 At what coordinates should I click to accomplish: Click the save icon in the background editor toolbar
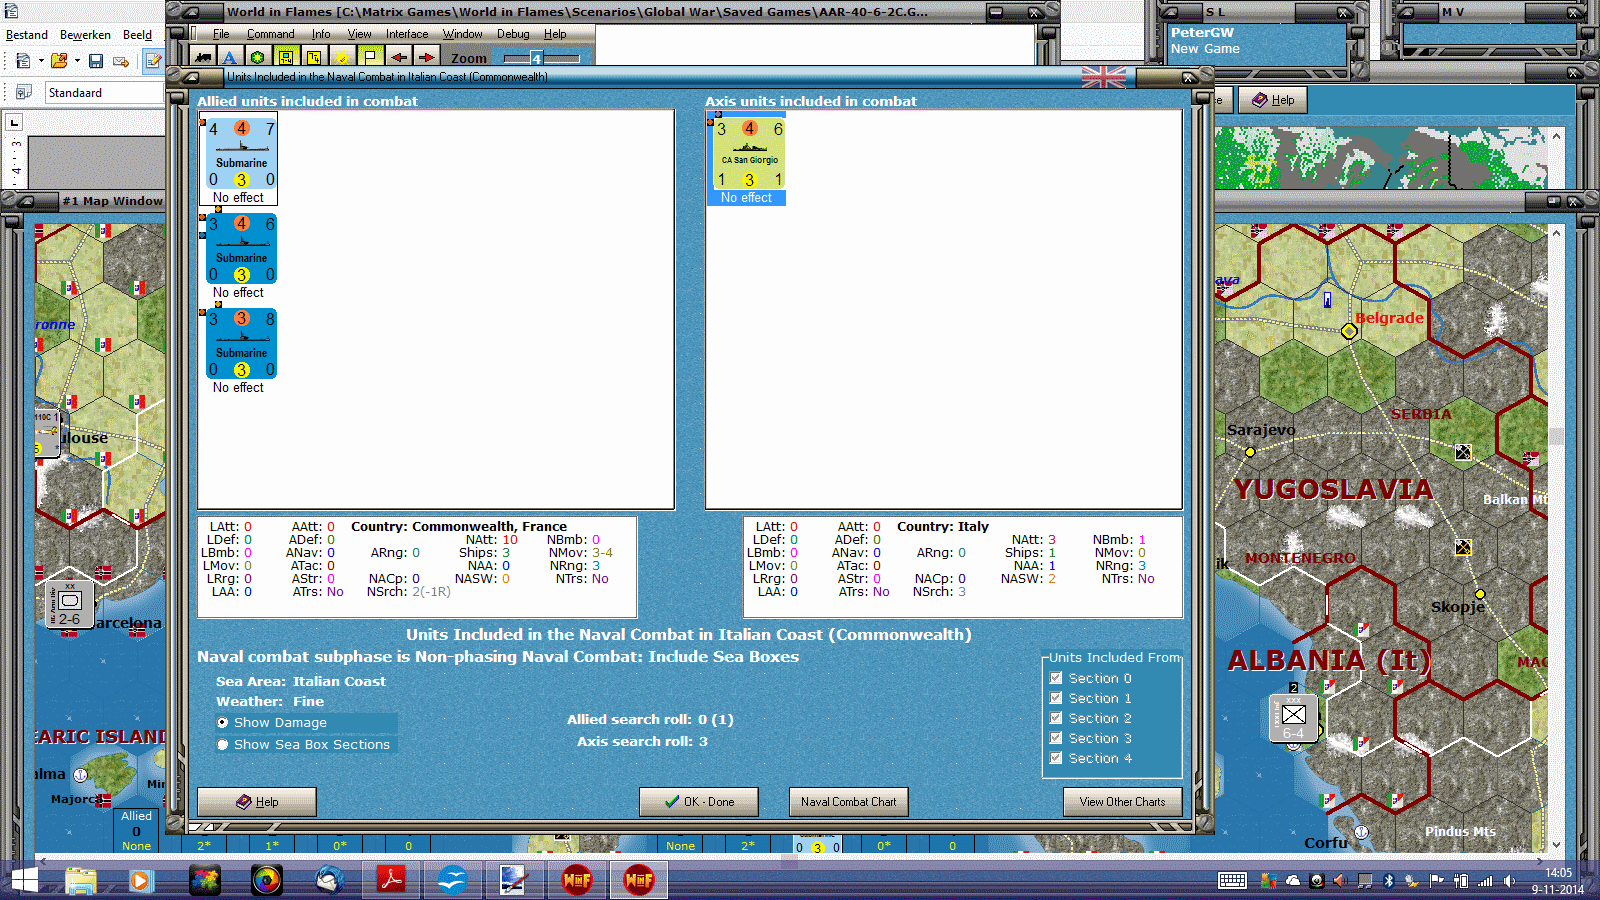pos(96,61)
